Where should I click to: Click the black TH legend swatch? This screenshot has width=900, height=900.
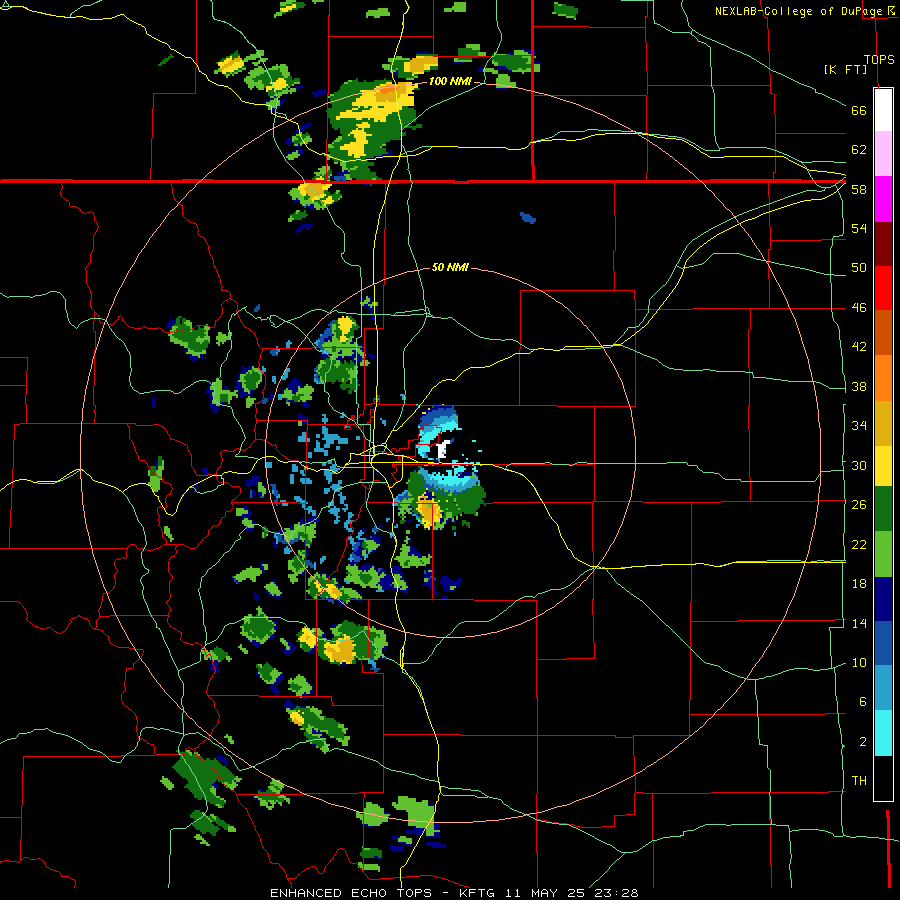[883, 778]
